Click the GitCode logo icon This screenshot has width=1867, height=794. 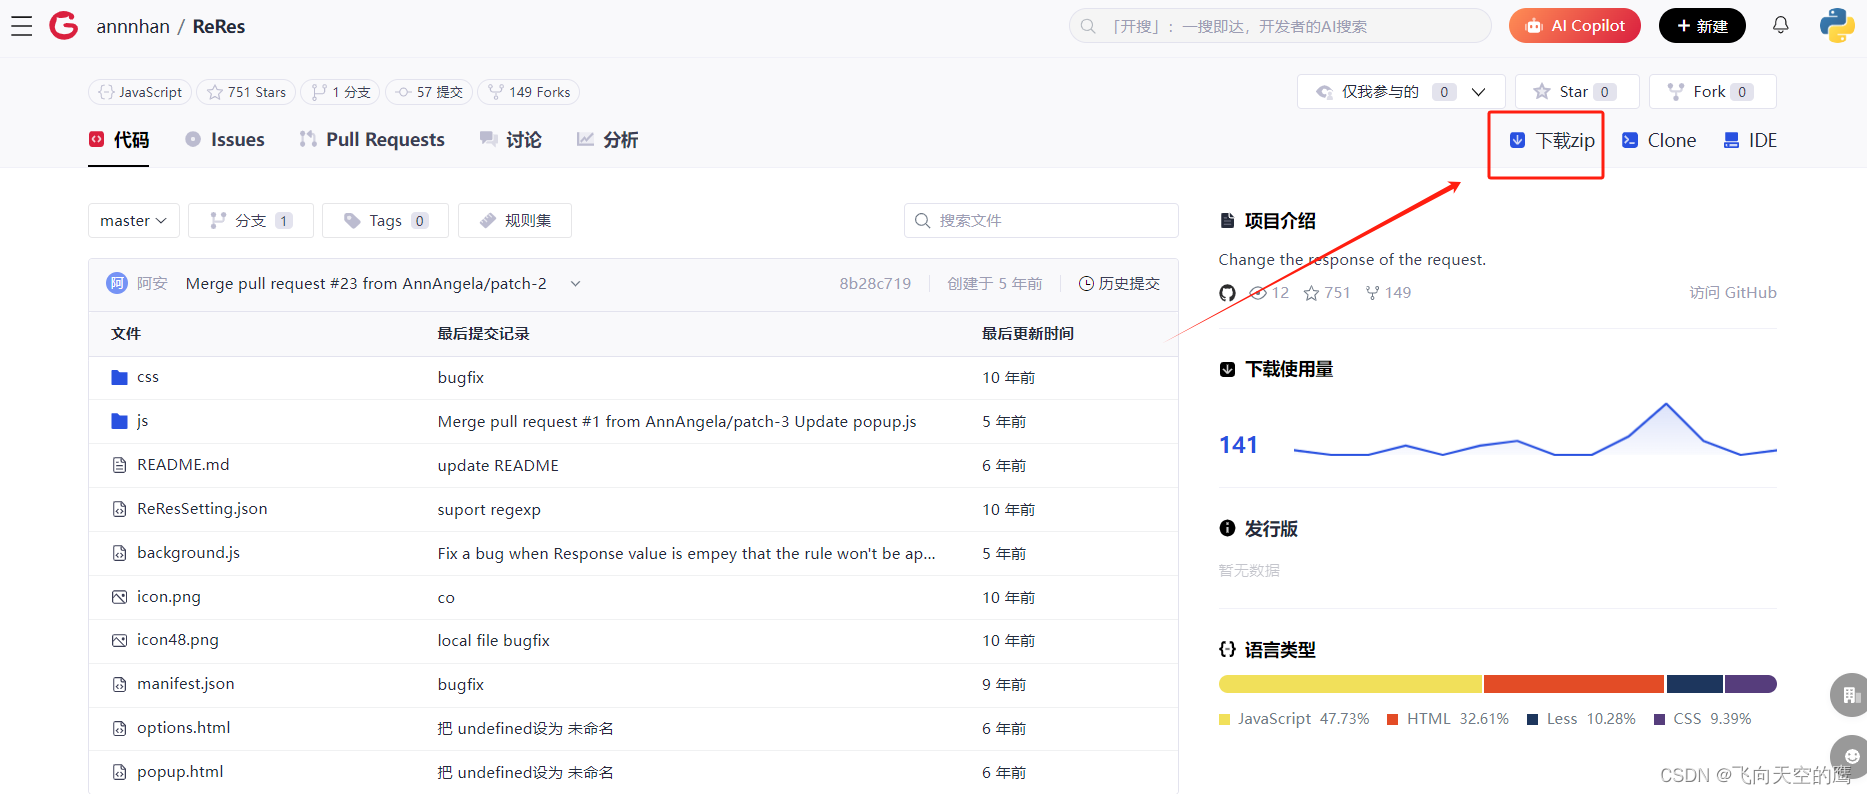coord(64,26)
